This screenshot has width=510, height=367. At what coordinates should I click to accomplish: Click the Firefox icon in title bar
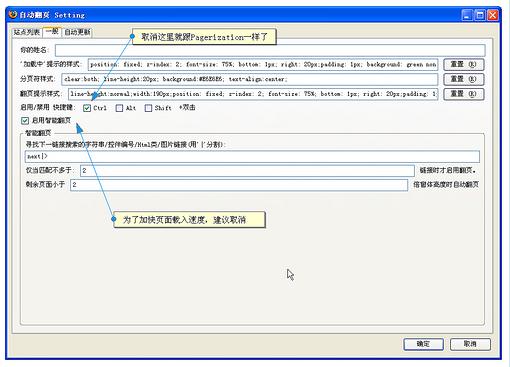pyautogui.click(x=13, y=15)
